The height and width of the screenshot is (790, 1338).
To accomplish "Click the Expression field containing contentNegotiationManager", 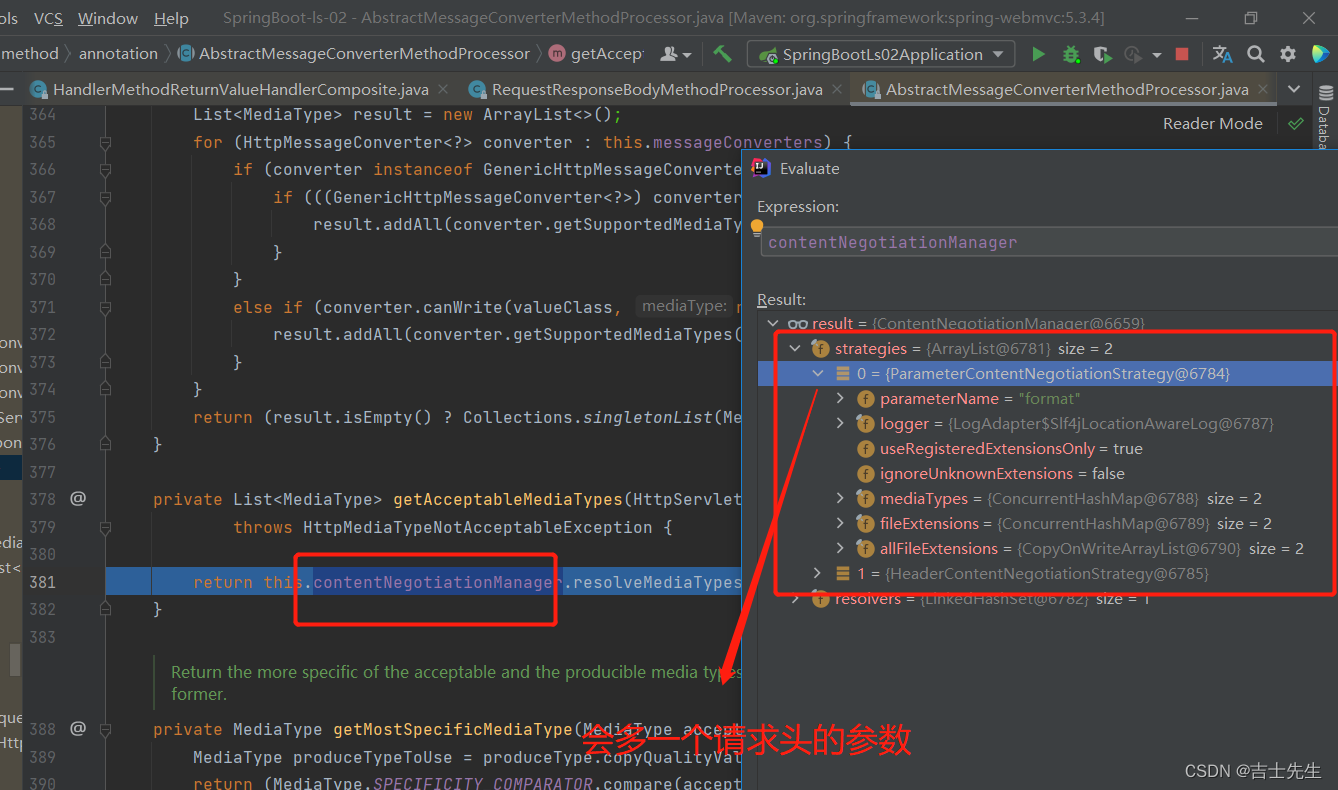I will tap(1048, 242).
